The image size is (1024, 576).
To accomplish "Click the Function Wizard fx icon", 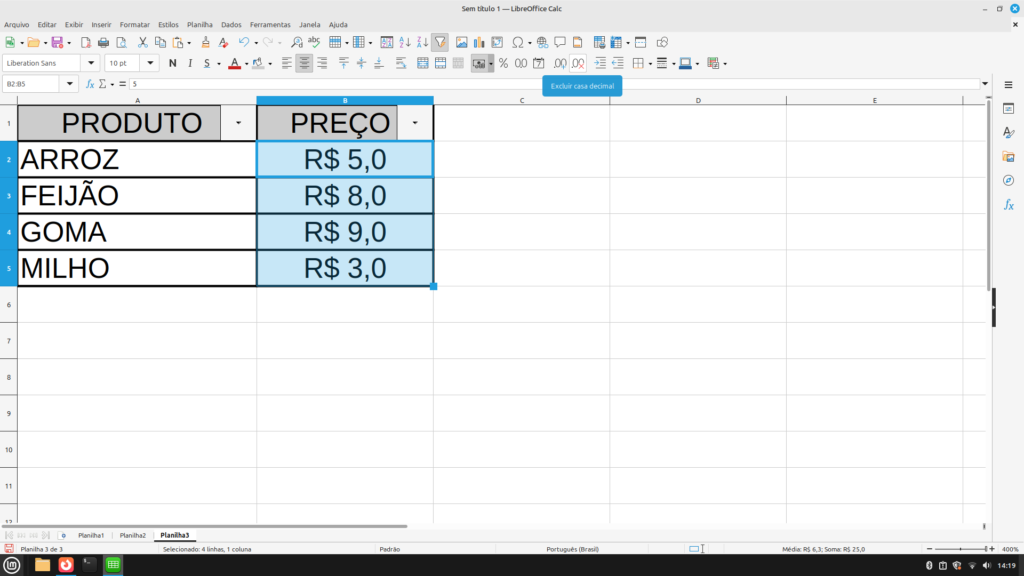I will tap(90, 84).
